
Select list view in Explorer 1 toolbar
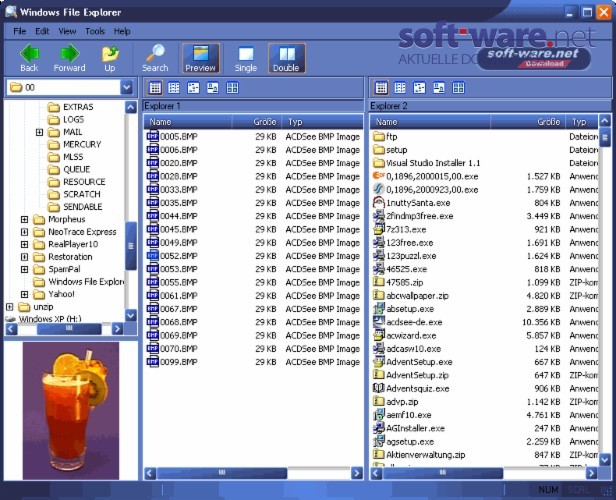click(x=174, y=88)
